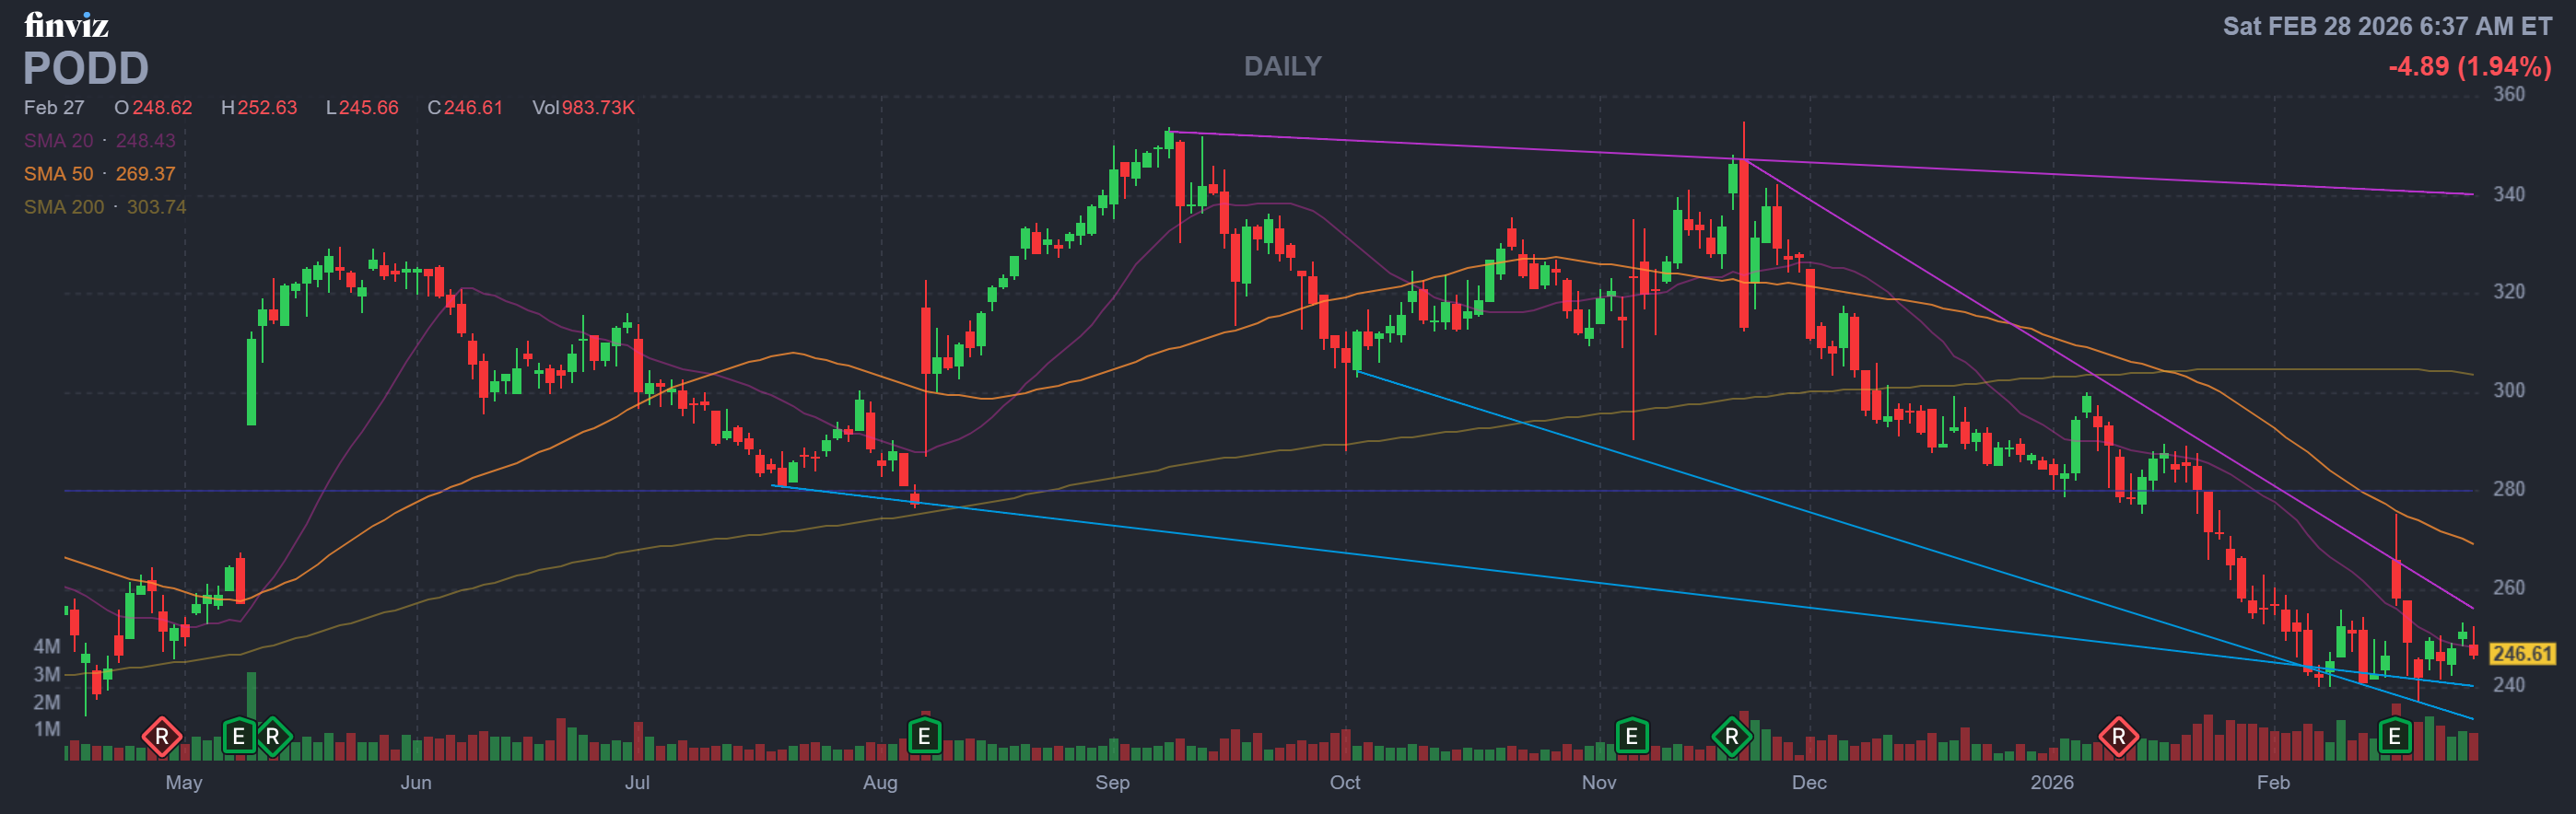2576x814 pixels.
Task: Click the Sep label on the time axis
Action: click(x=1112, y=782)
